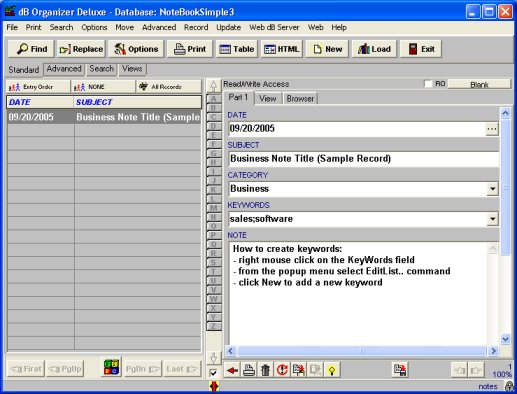This screenshot has width=517, height=394.
Task: Open the Search menu
Action: (61, 27)
